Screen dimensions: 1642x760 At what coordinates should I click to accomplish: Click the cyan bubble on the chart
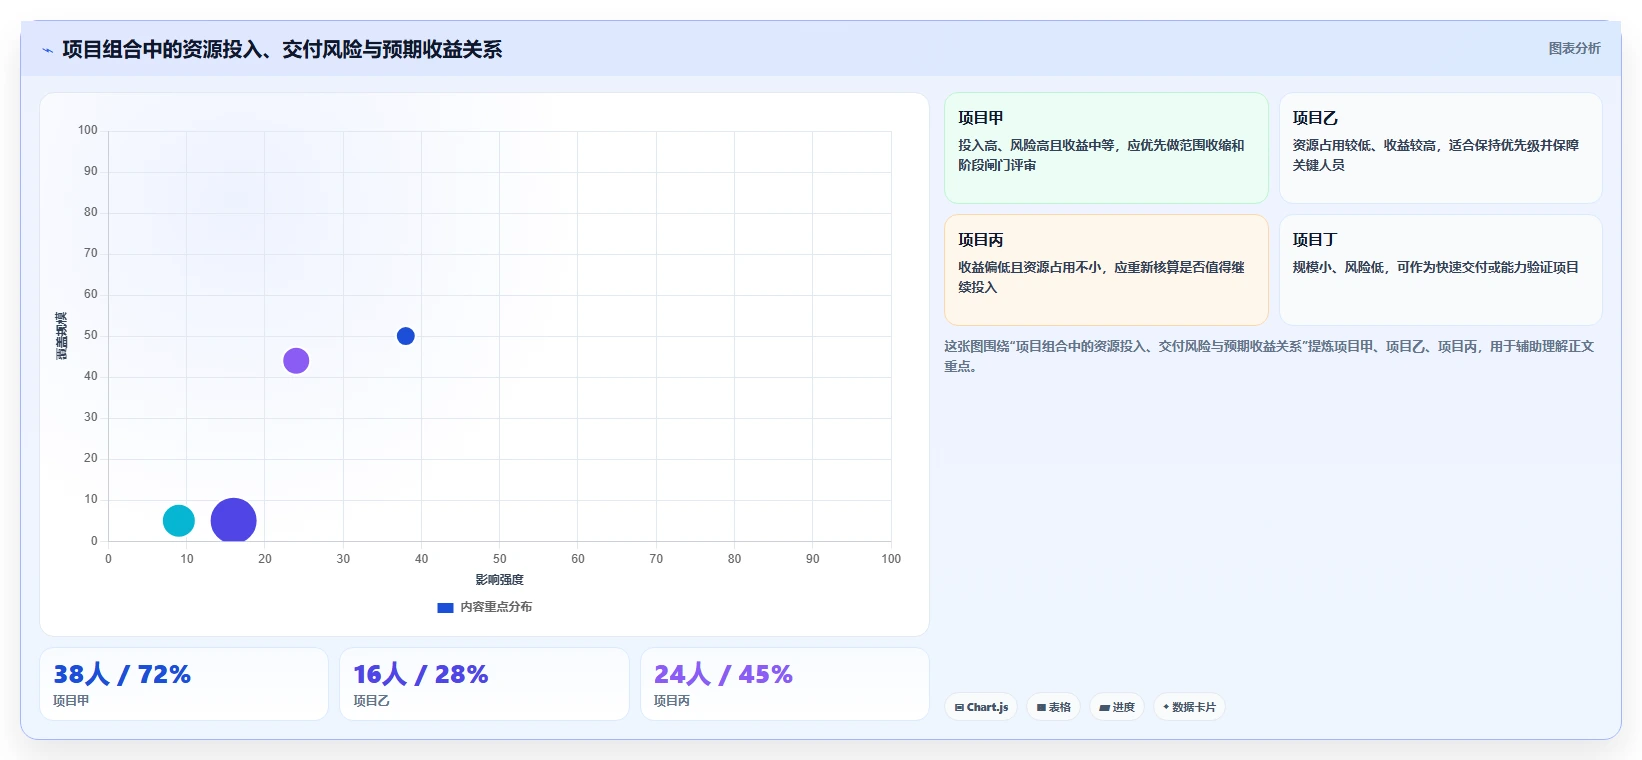point(179,520)
